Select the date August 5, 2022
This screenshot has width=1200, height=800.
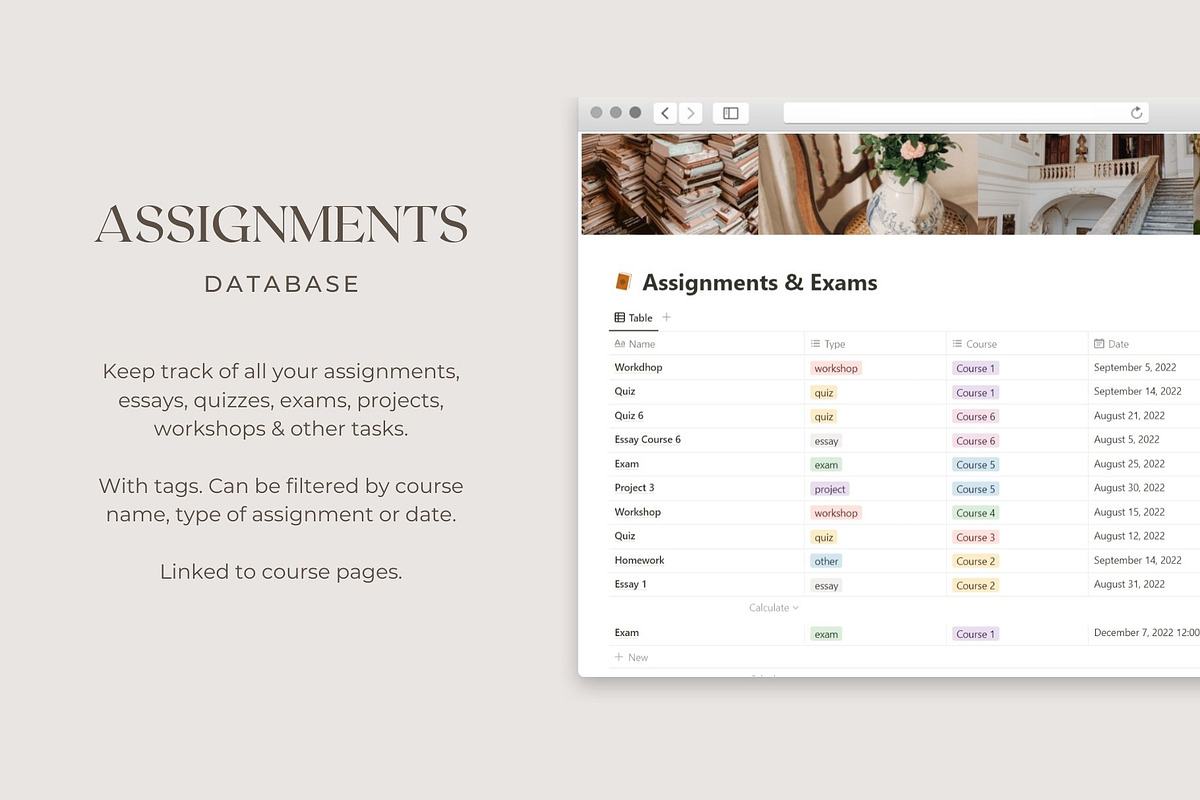tap(1127, 439)
